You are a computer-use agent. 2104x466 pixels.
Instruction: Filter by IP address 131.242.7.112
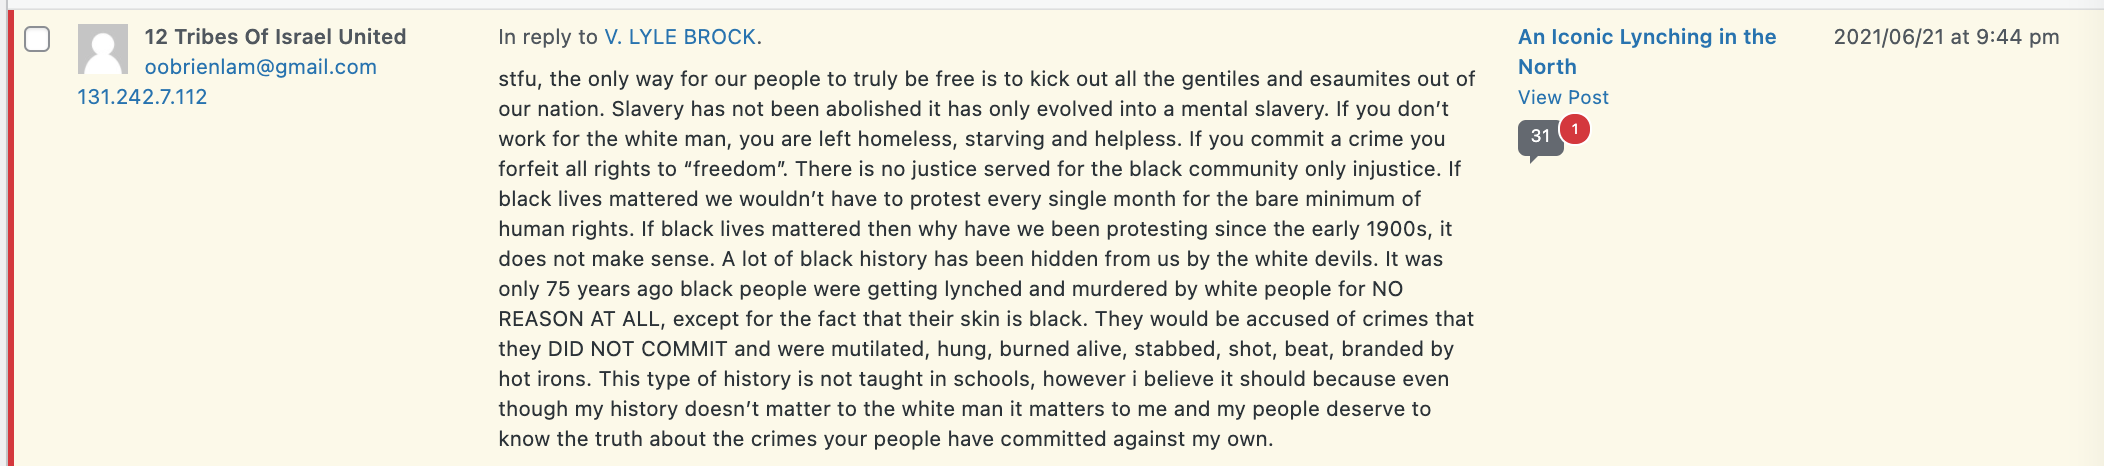(x=143, y=97)
